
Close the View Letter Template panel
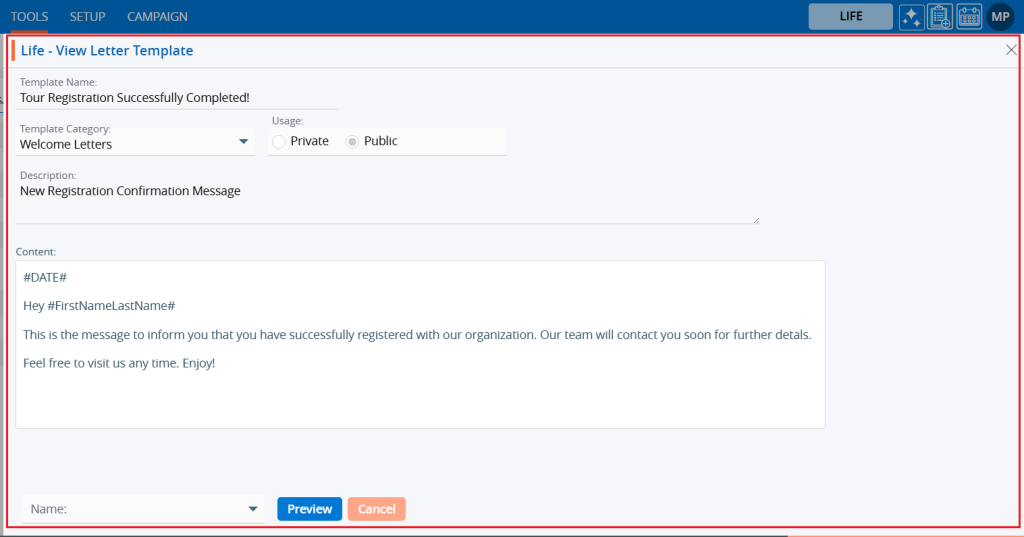coord(1011,50)
